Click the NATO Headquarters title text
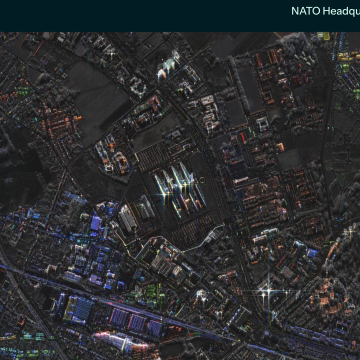This screenshot has width=360, height=360. coord(326,11)
